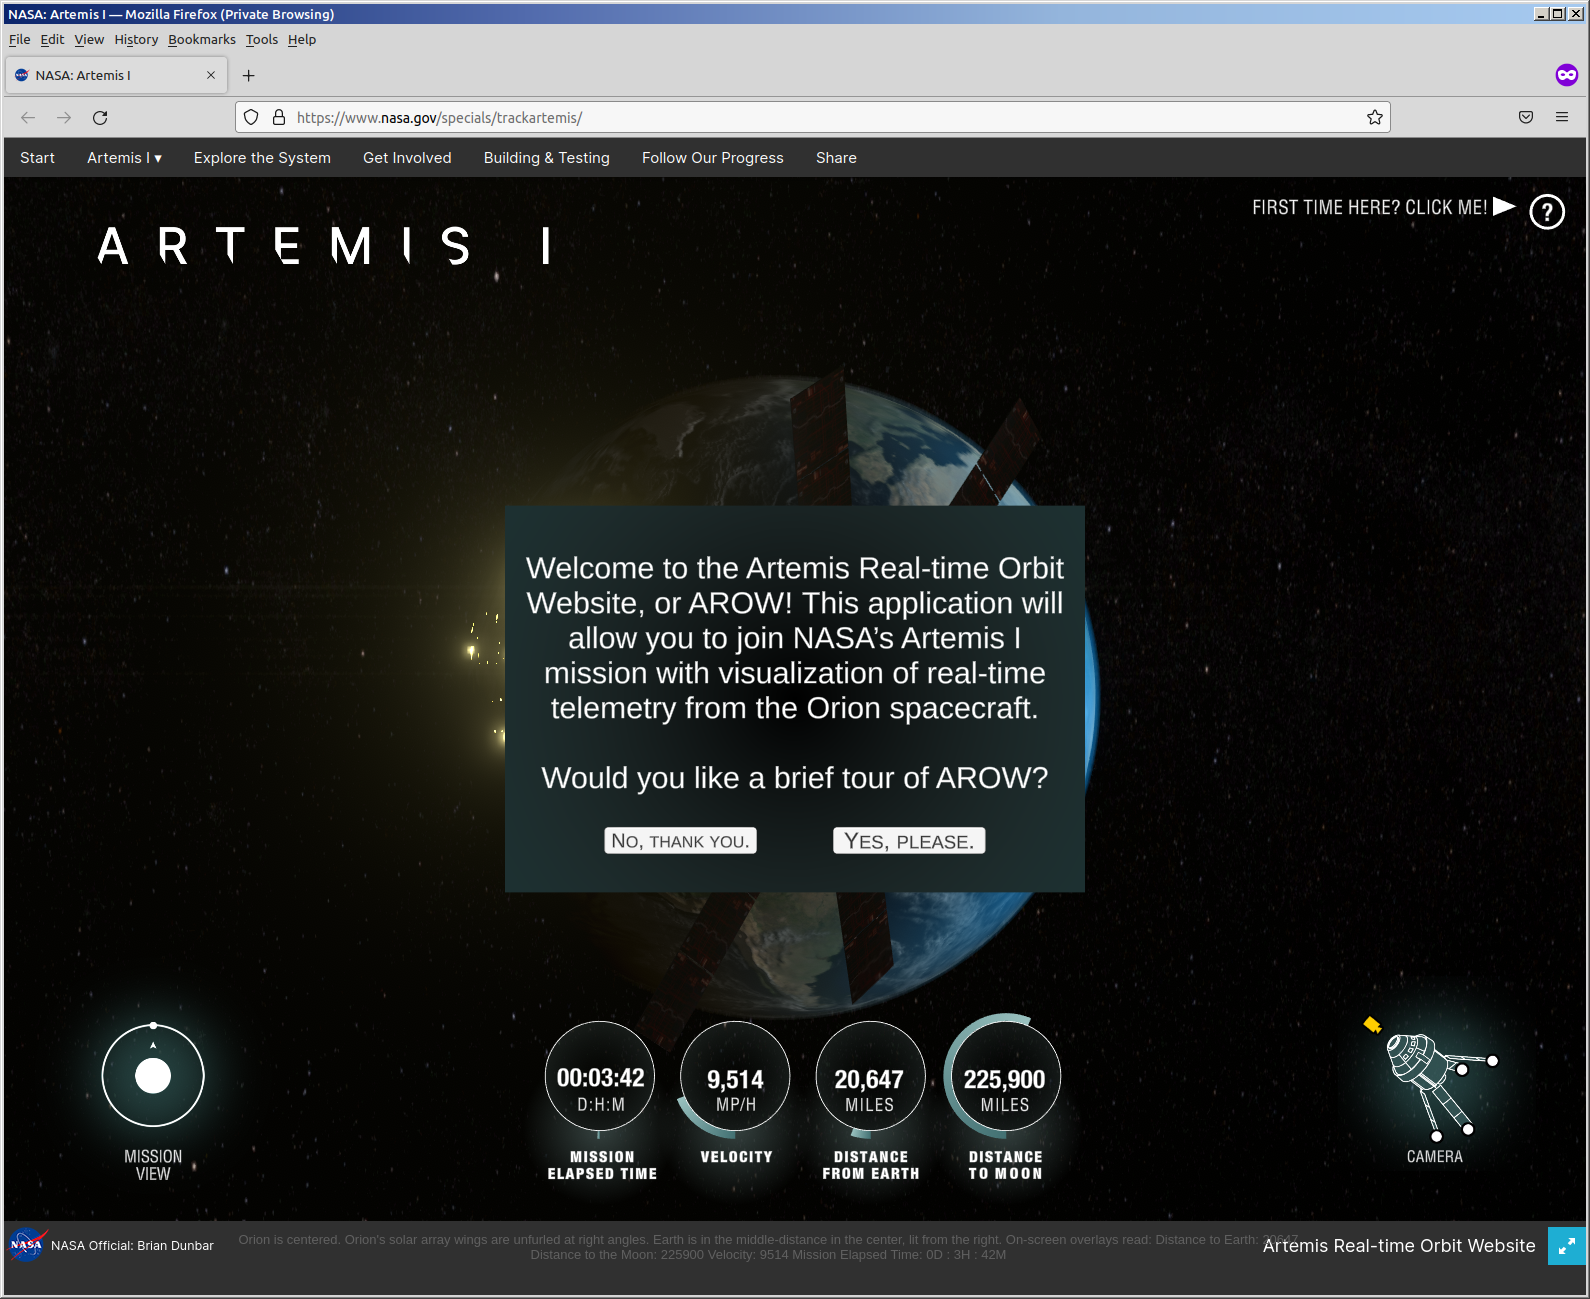1590x1299 pixels.
Task: Click the NASA meatball logo
Action: (28, 1245)
